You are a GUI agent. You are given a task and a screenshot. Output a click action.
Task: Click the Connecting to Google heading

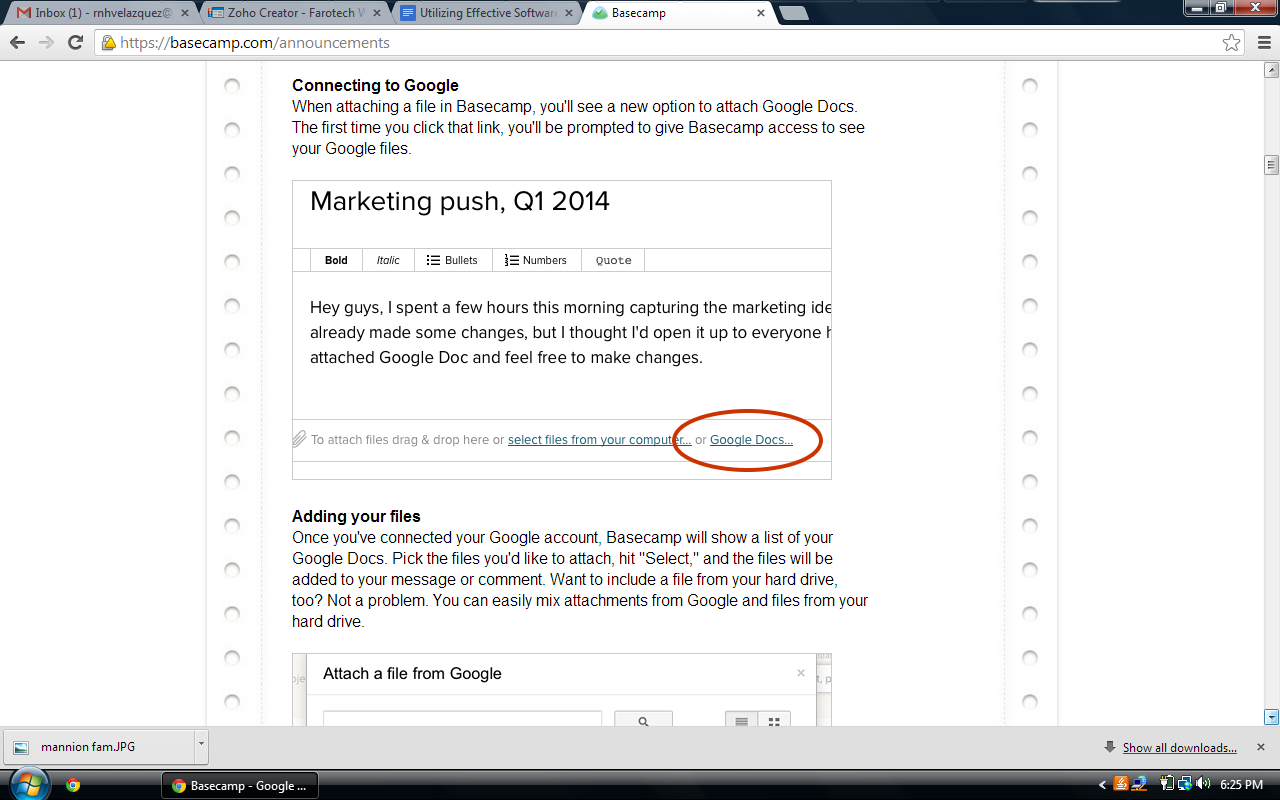pos(375,85)
